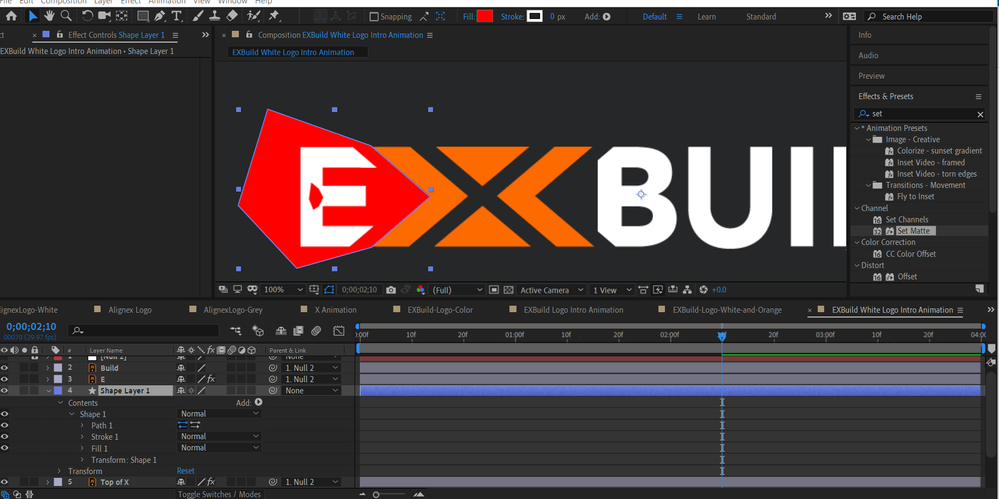Open Shape 1 blend mode Normal dropdown

[219, 414]
